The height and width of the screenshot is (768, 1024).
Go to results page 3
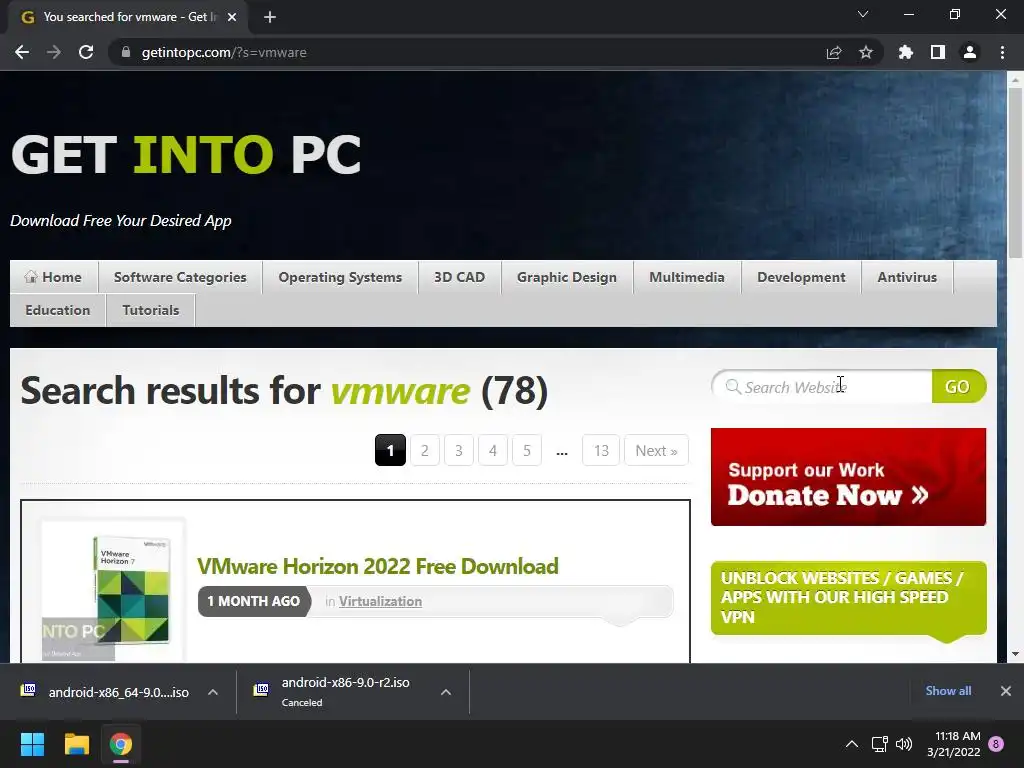458,451
